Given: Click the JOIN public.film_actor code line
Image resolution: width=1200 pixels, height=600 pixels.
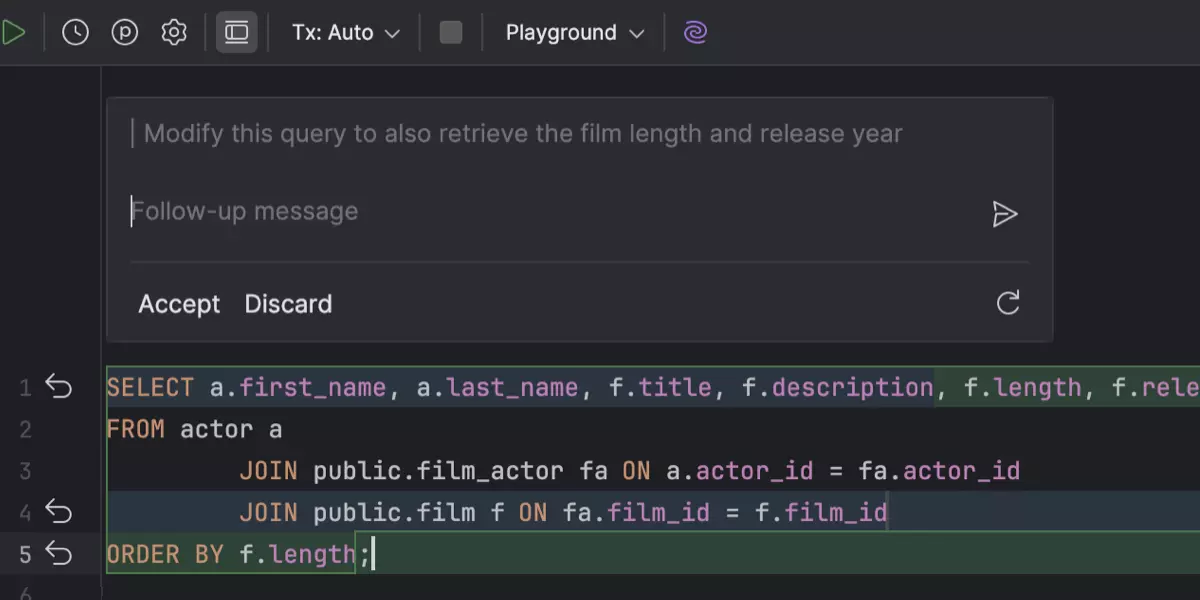Looking at the screenshot, I should (628, 471).
